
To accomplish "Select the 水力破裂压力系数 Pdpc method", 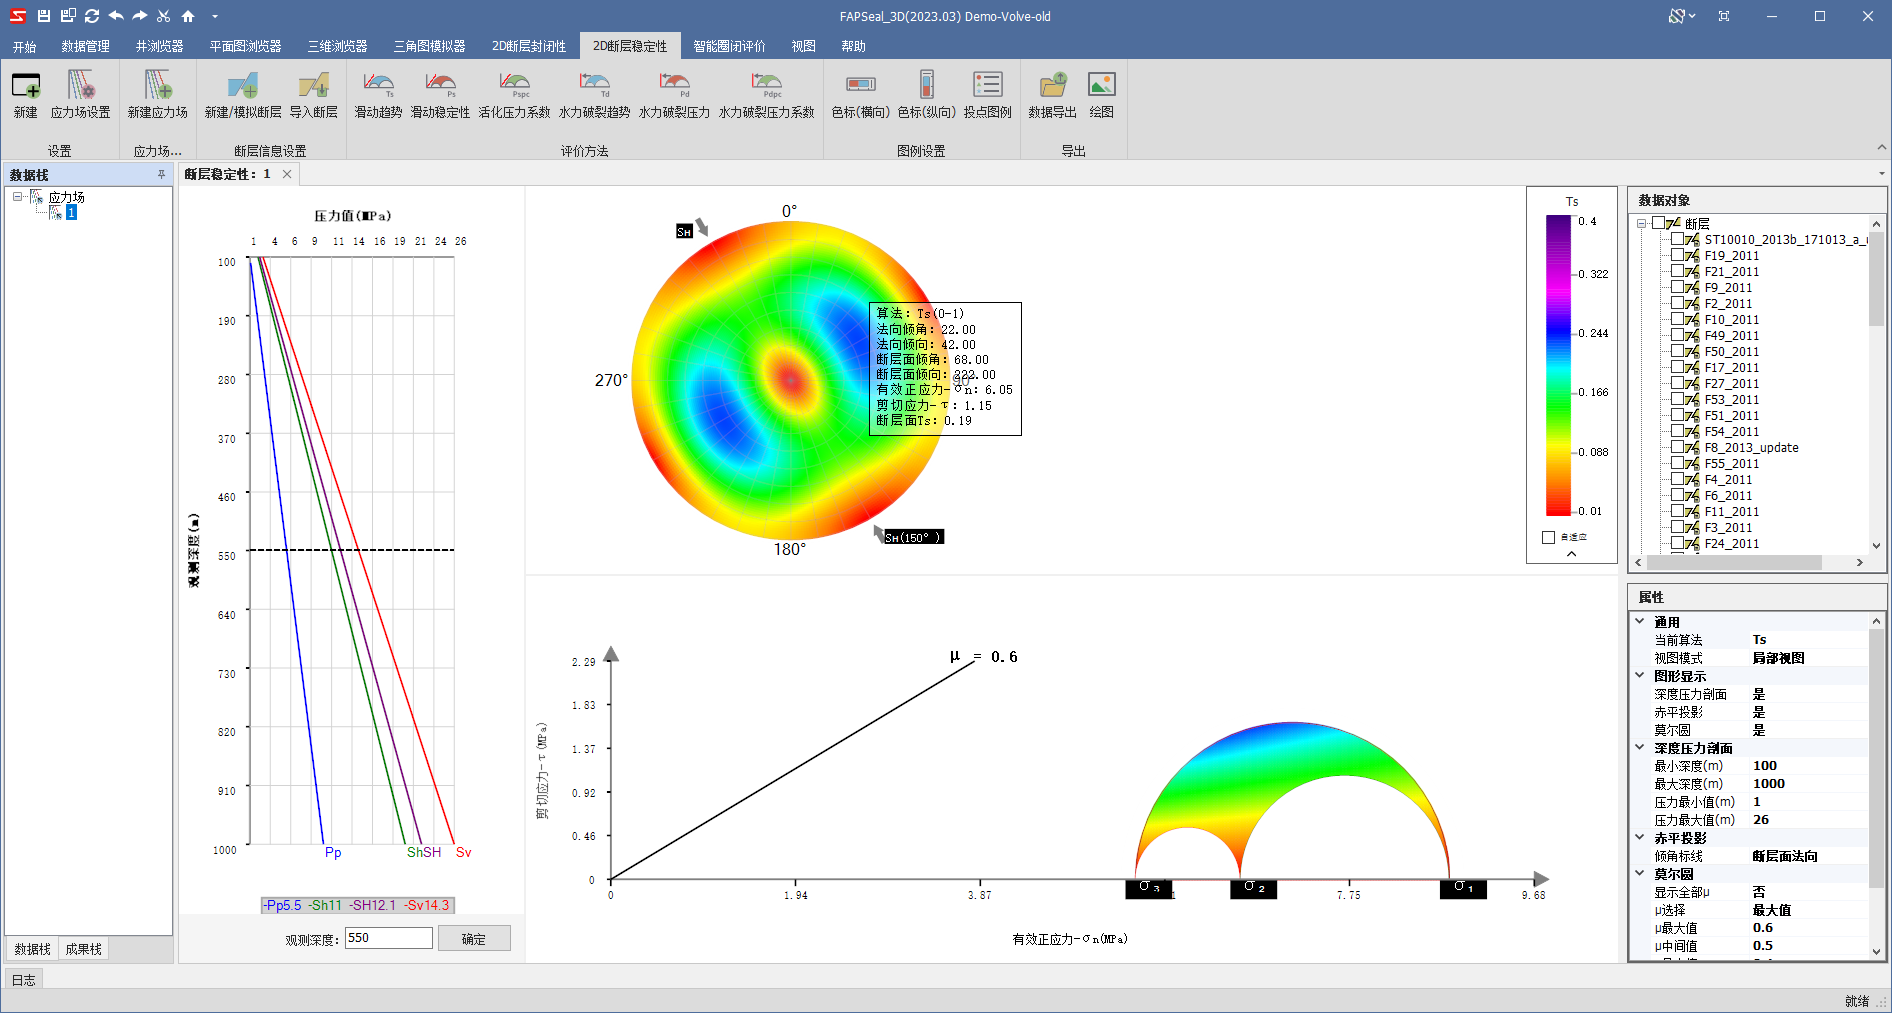I will tap(767, 95).
